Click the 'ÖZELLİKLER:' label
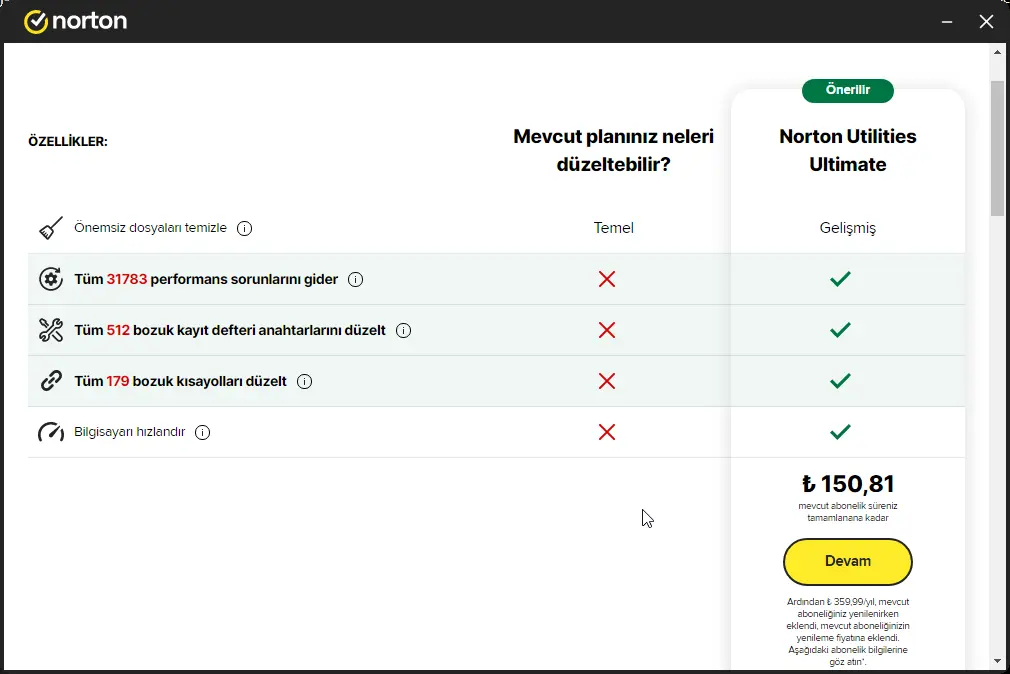The image size is (1010, 674). (68, 142)
